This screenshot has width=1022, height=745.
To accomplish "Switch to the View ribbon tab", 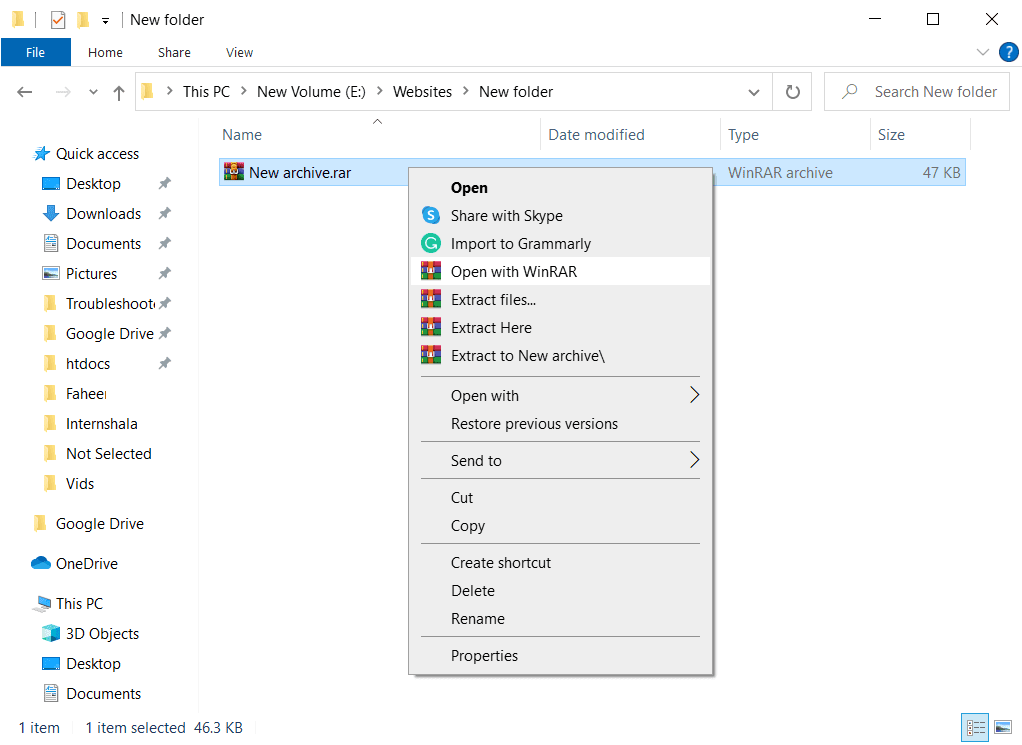I will 239,52.
